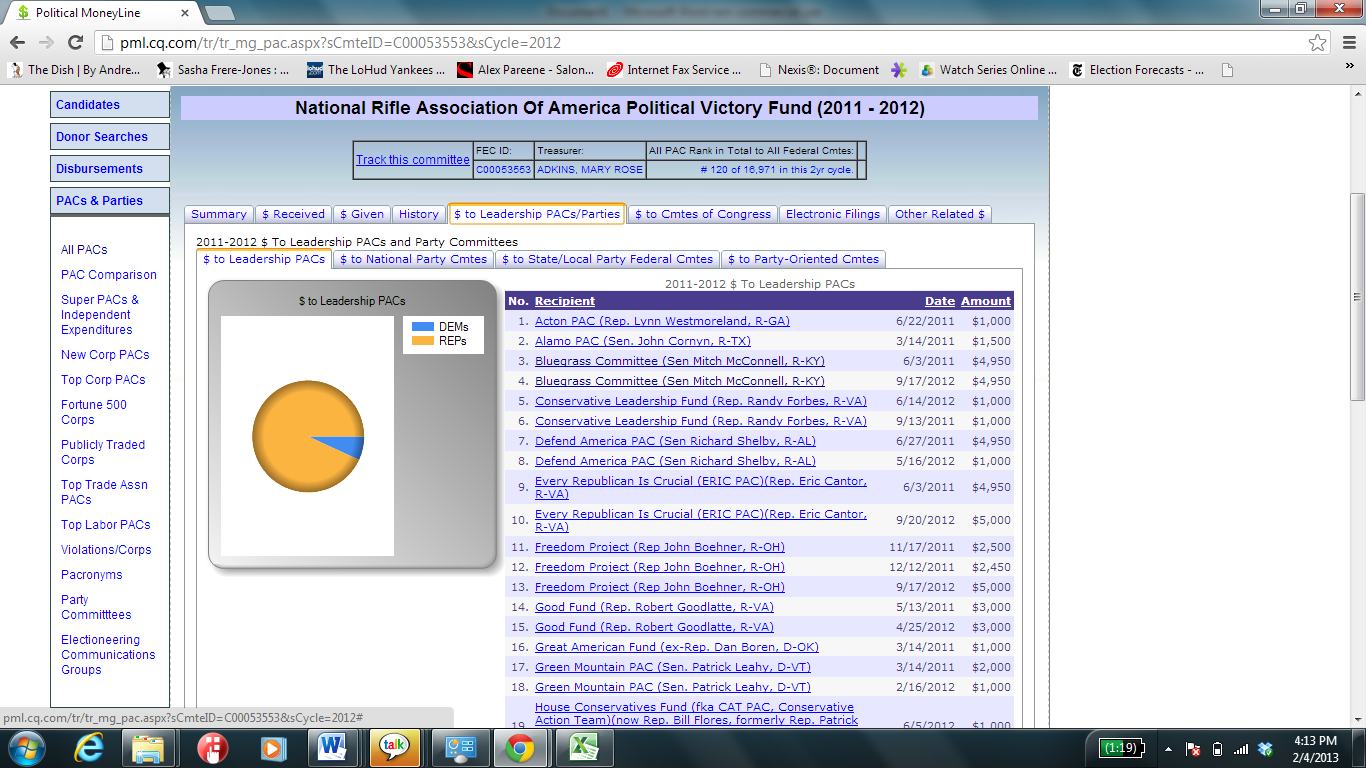Open the Acton PAC recipient link
Screen dimensions: 1366x768
[662, 321]
